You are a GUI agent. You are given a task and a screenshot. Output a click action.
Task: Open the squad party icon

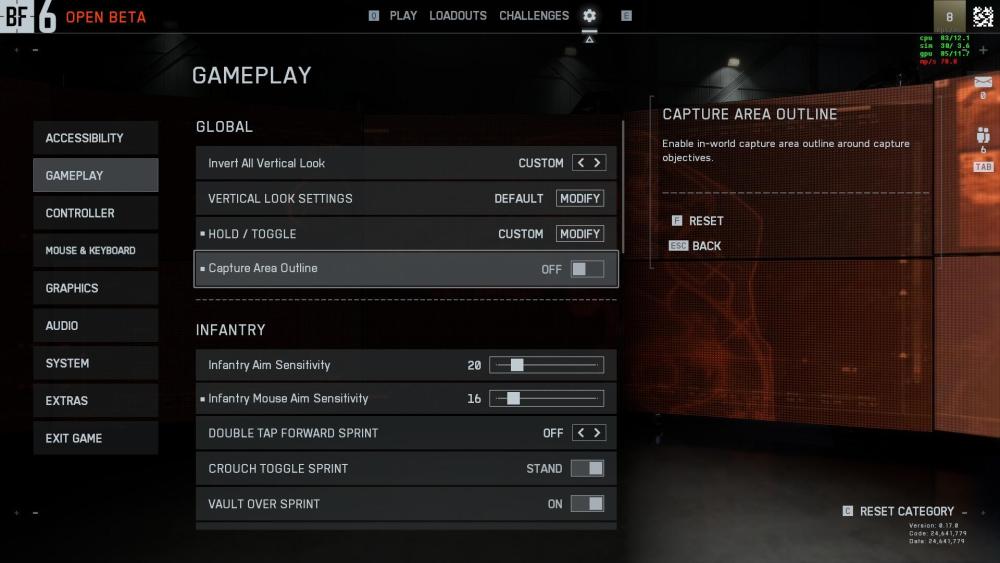click(x=983, y=135)
